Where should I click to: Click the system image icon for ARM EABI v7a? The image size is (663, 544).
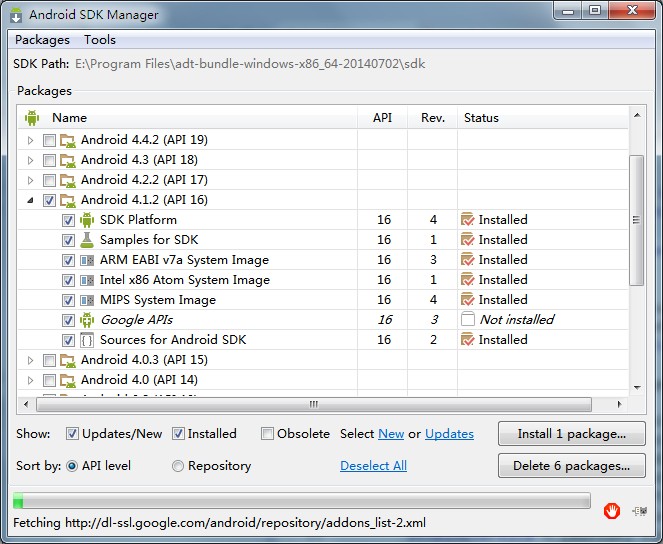[87, 260]
